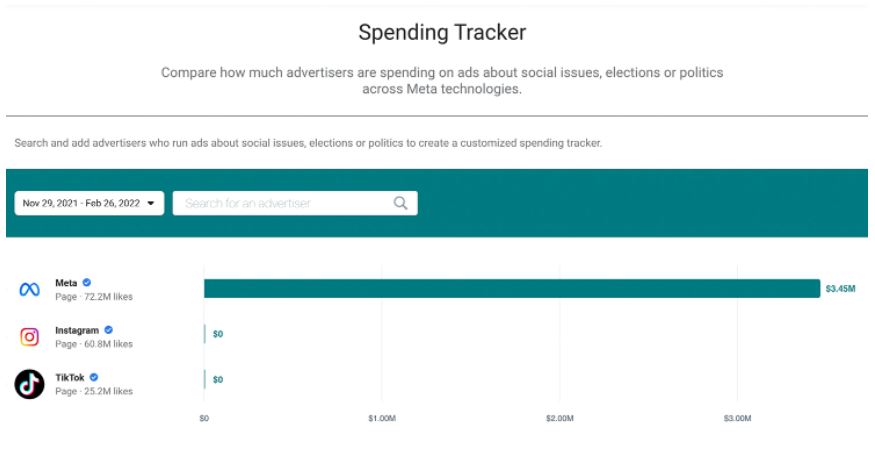
Task: Open the TikTok advertiser page name
Action: [x=70, y=377]
